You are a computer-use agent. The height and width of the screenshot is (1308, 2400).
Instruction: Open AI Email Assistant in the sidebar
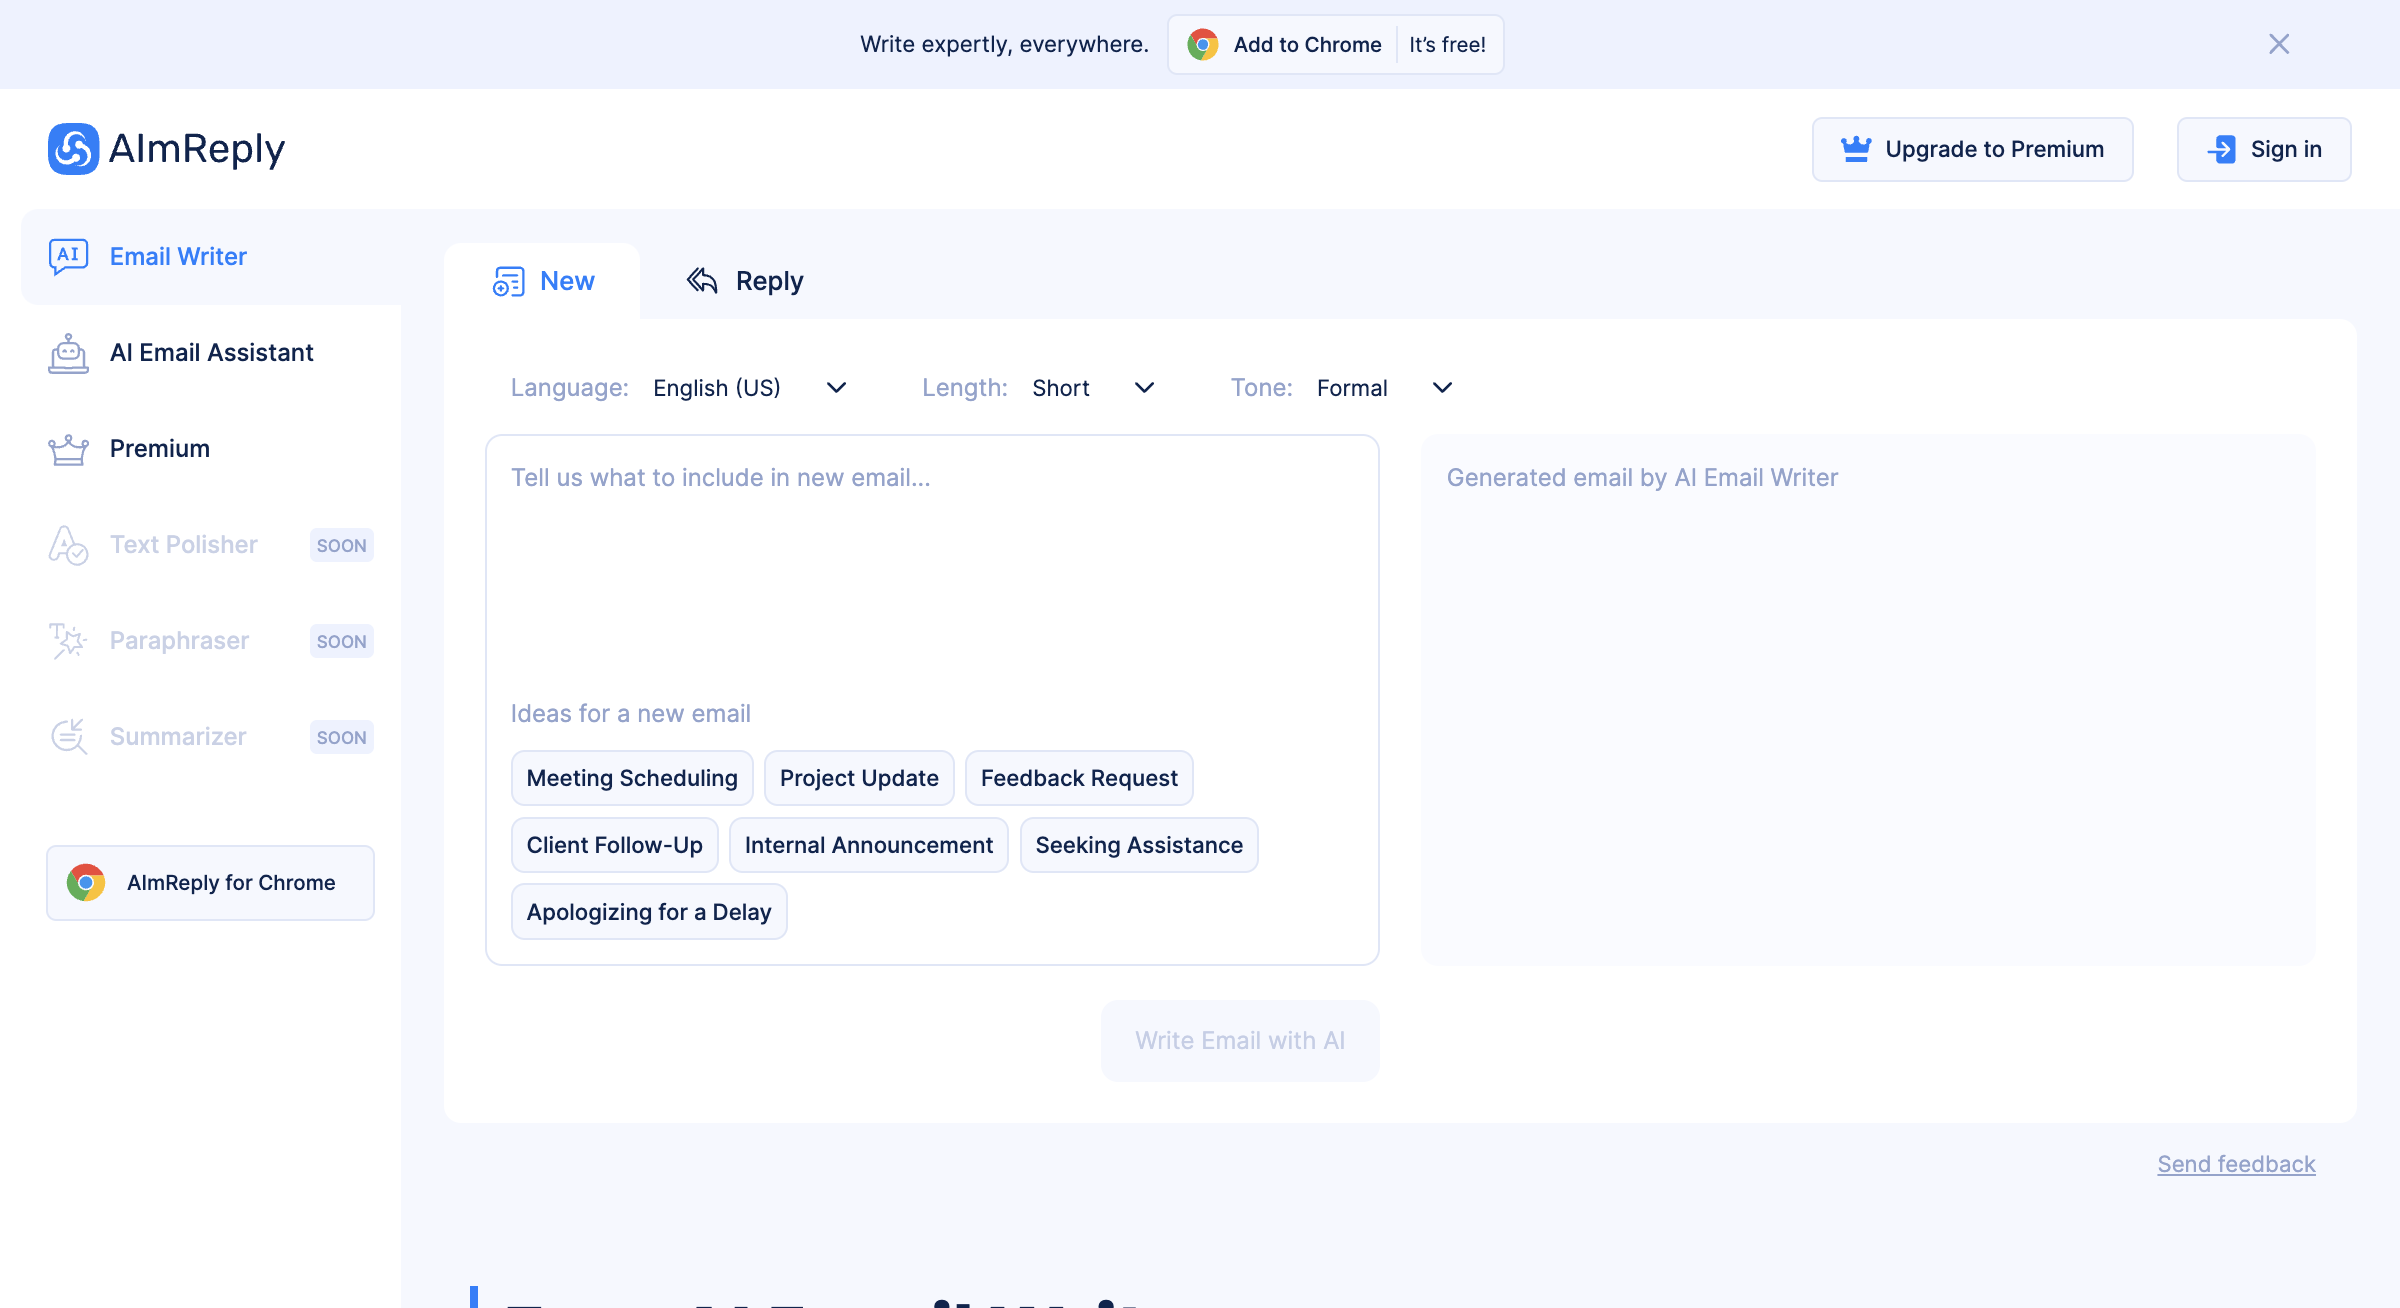click(x=212, y=353)
